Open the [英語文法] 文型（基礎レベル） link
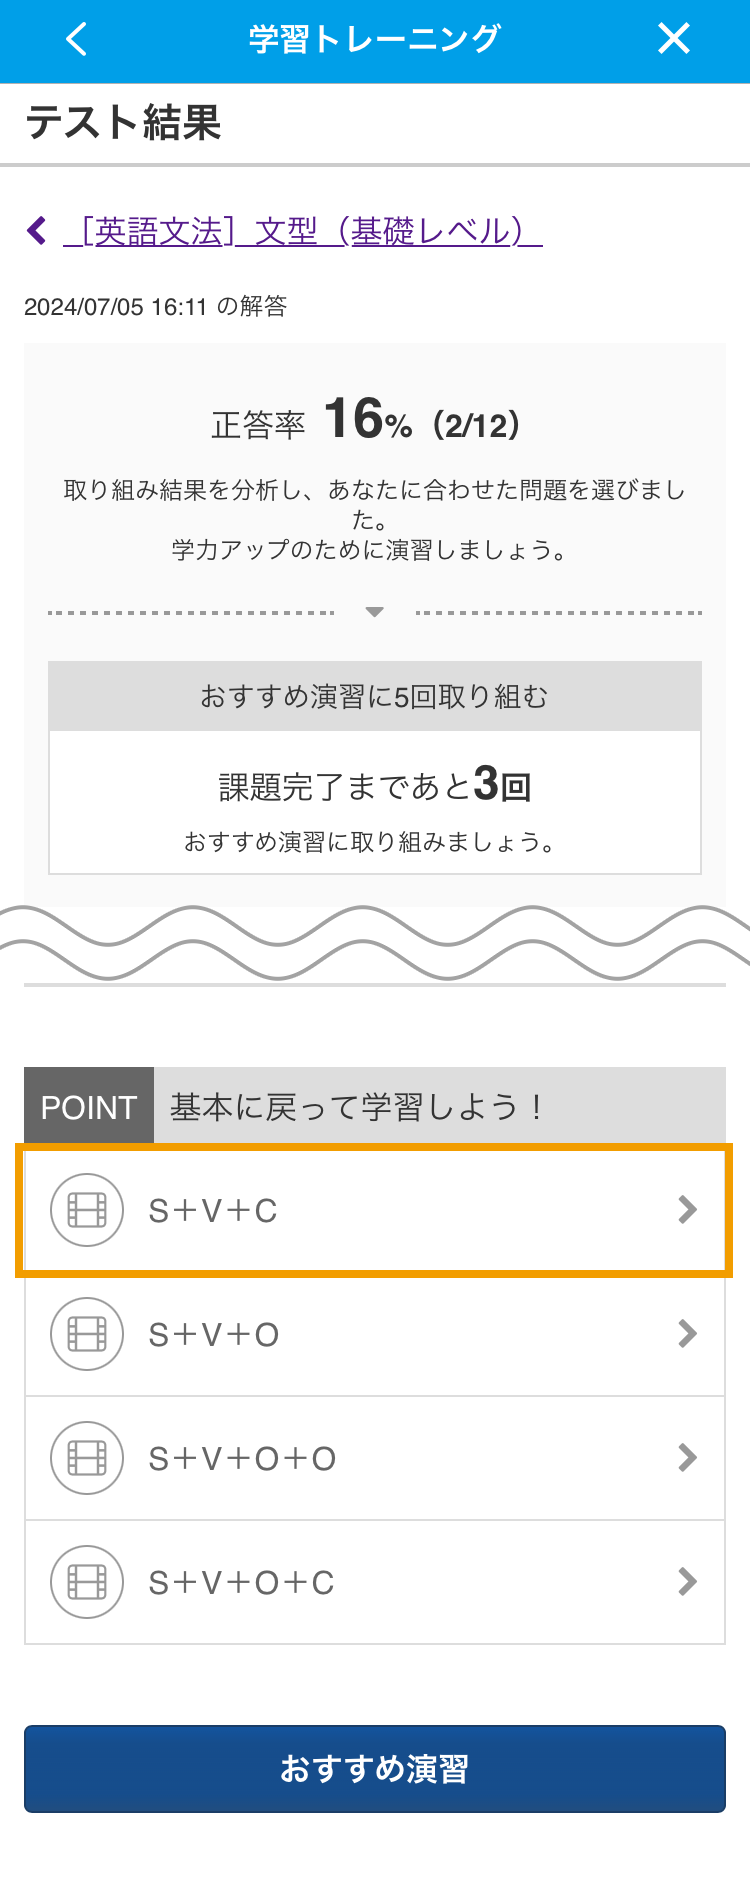 click(302, 231)
